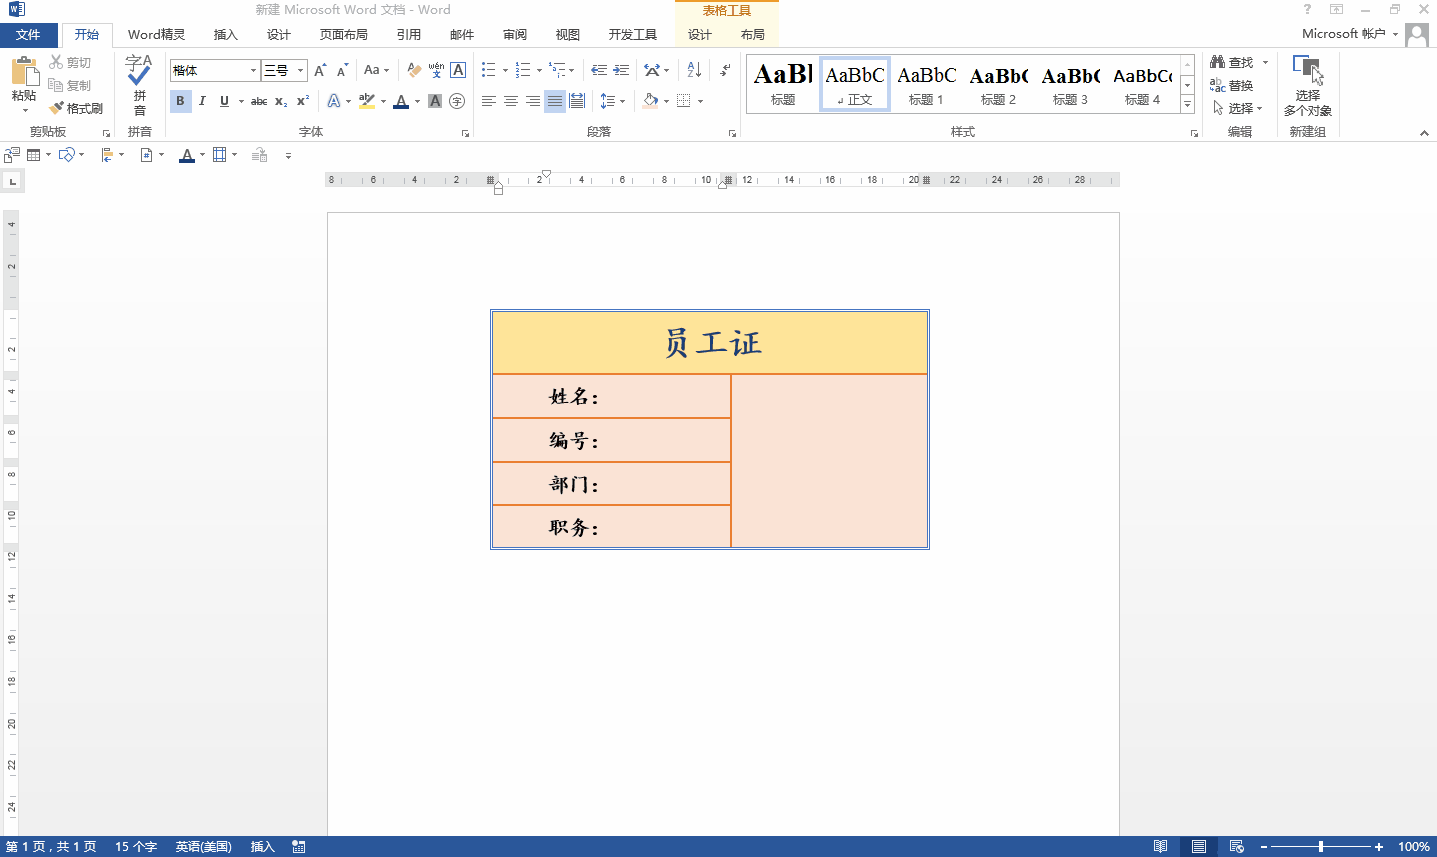1437x857 pixels.
Task: Open the font size dropdown showing 三号
Action: tap(300, 70)
